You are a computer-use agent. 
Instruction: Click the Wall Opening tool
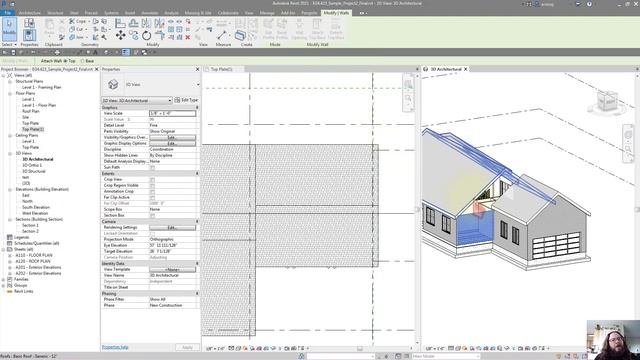point(299,29)
